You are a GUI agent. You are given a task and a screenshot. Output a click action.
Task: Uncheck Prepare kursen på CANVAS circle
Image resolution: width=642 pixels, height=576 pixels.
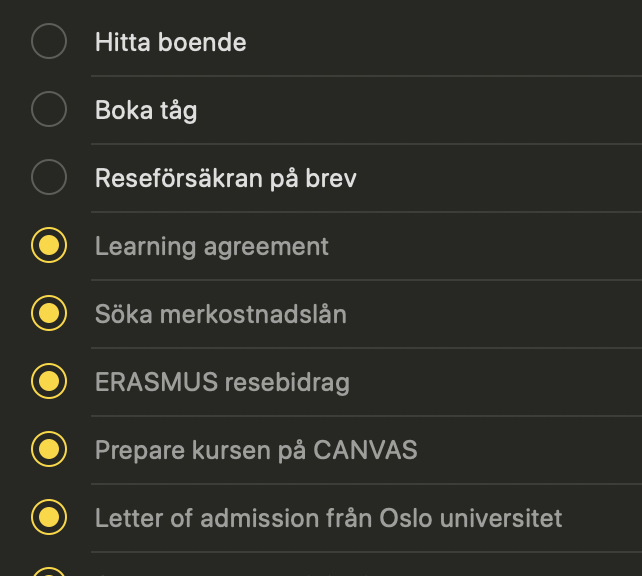[49, 449]
